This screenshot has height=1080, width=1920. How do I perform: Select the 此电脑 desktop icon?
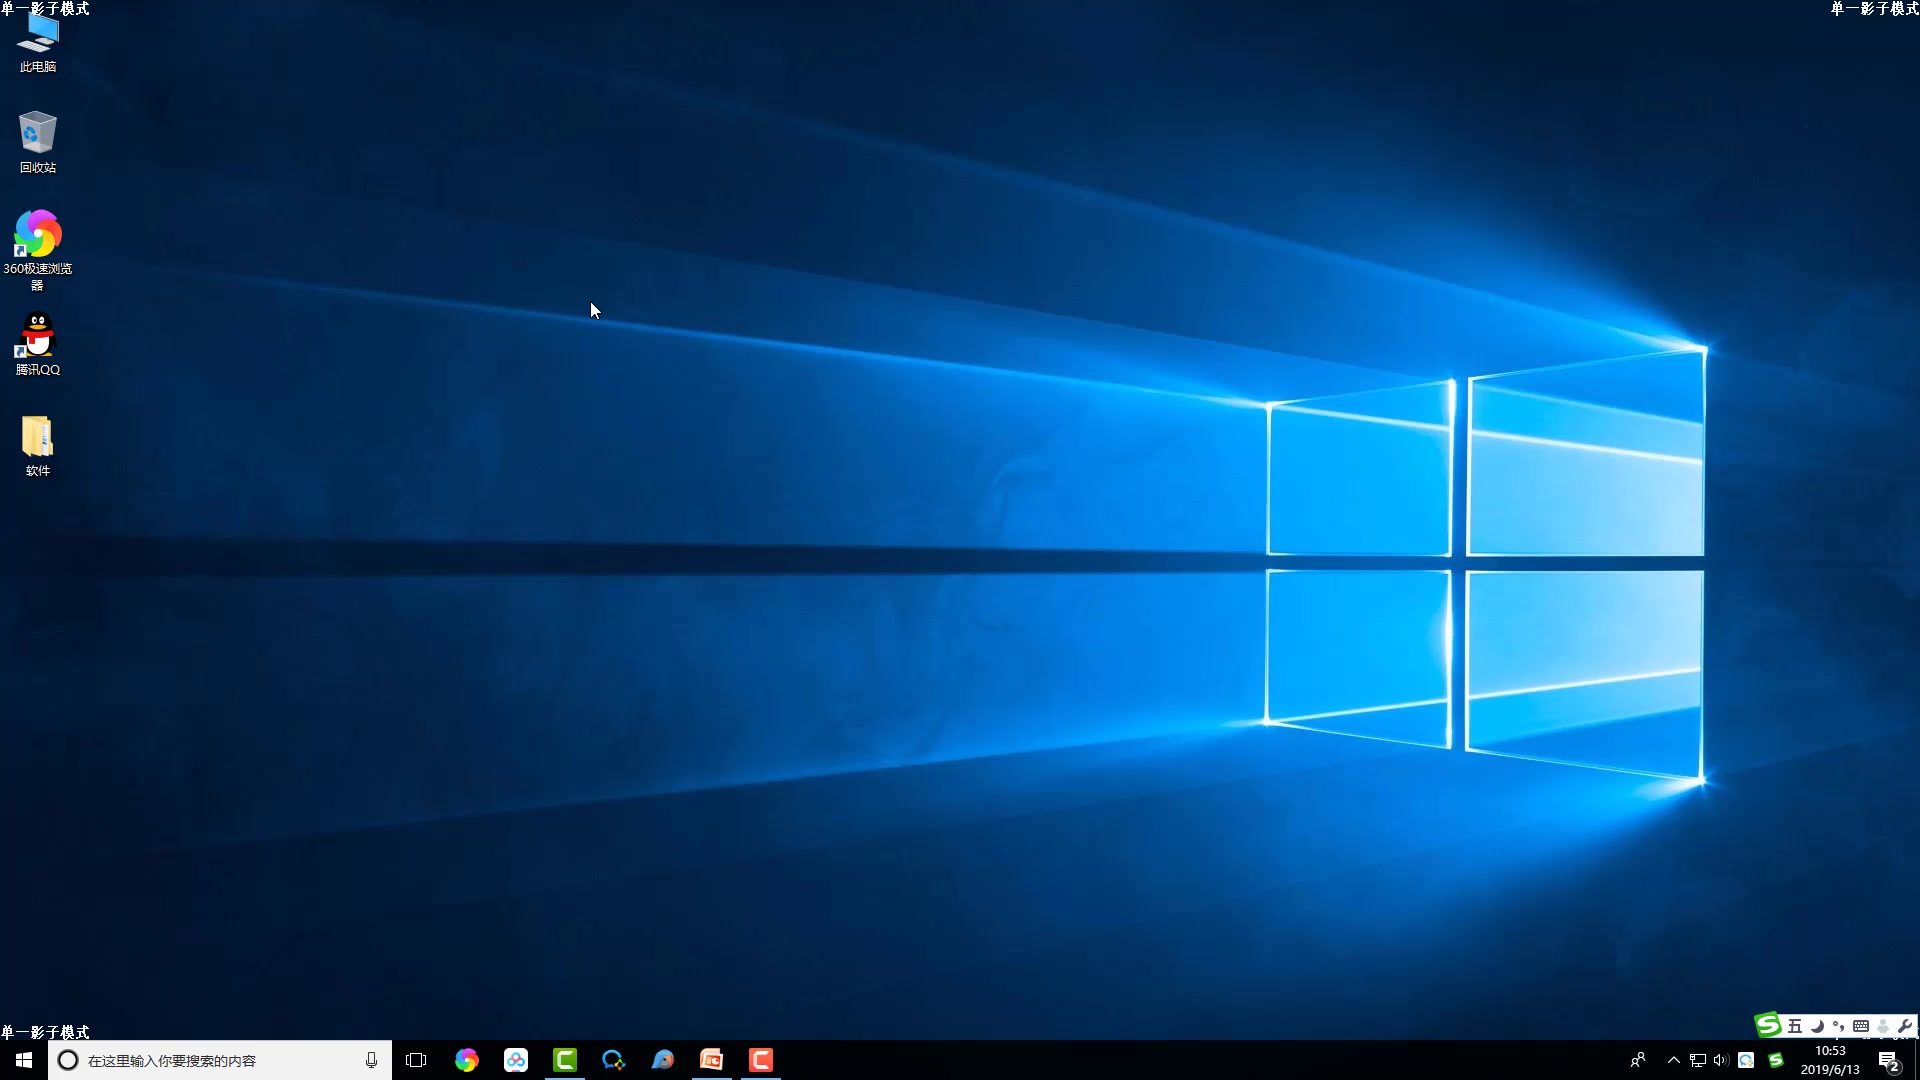click(x=38, y=45)
